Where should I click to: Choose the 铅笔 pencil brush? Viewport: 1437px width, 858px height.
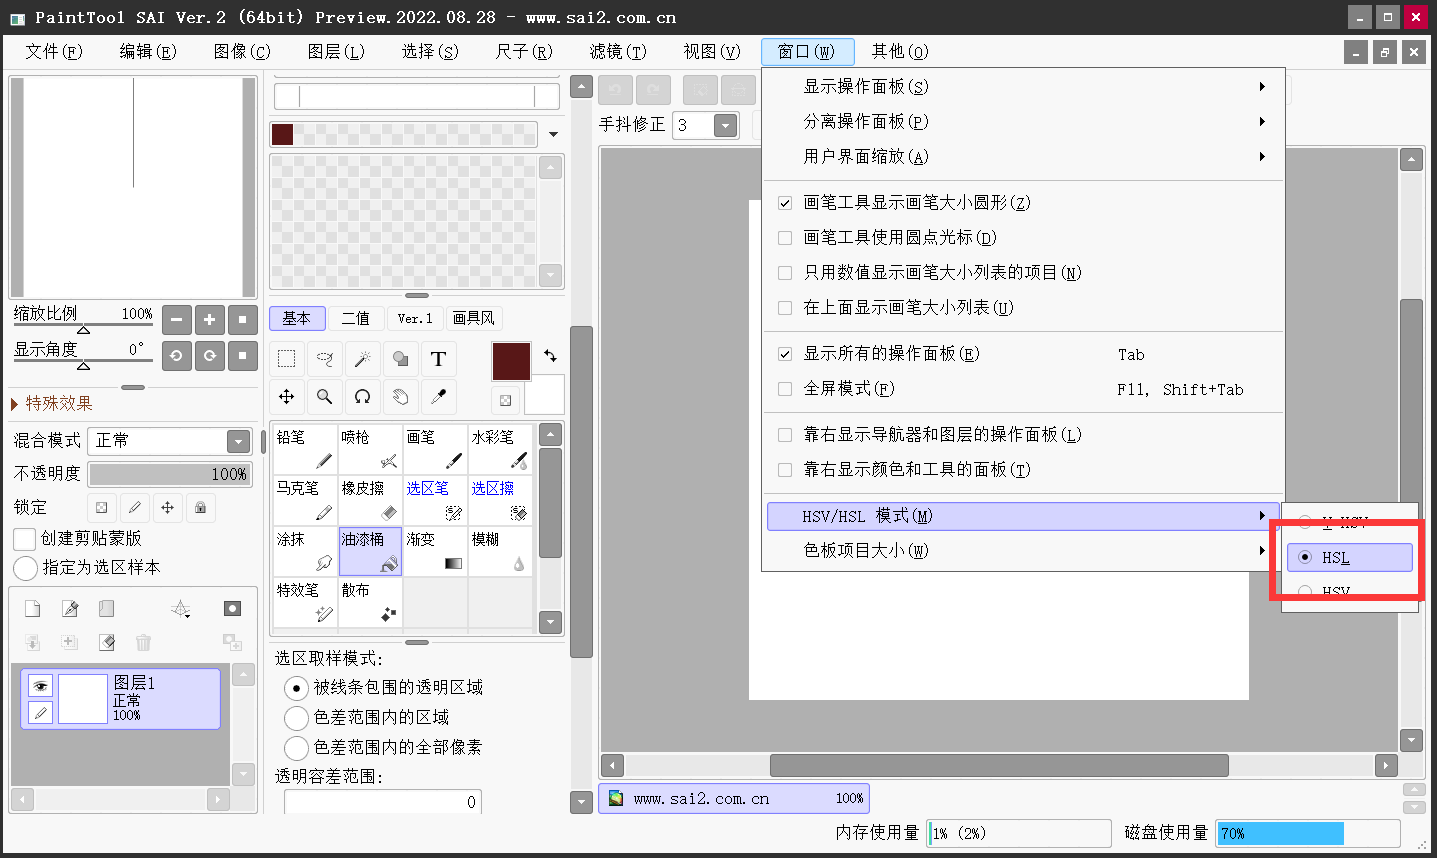point(305,448)
